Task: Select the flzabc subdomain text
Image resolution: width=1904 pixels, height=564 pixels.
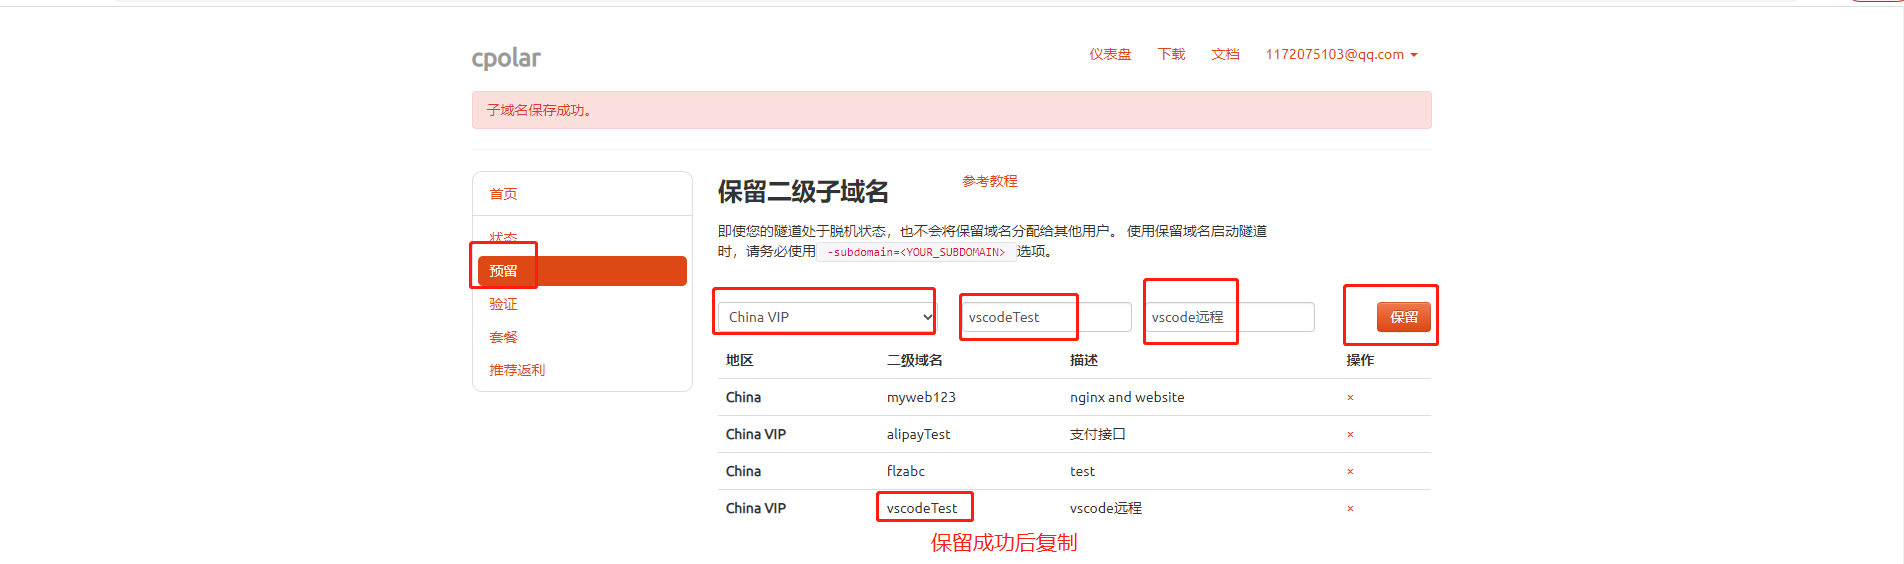Action: pyautogui.click(x=906, y=471)
